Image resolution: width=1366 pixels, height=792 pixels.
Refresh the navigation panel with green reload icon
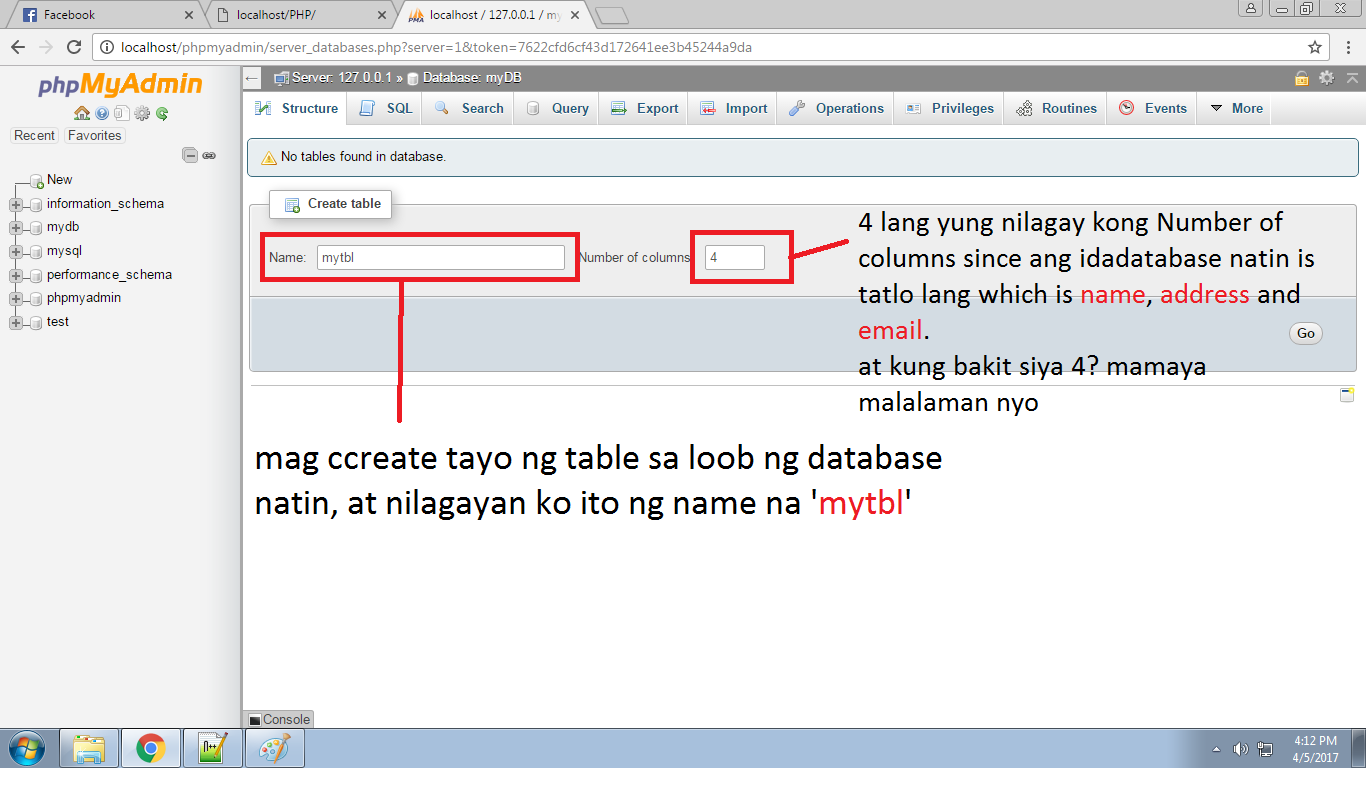click(x=160, y=113)
